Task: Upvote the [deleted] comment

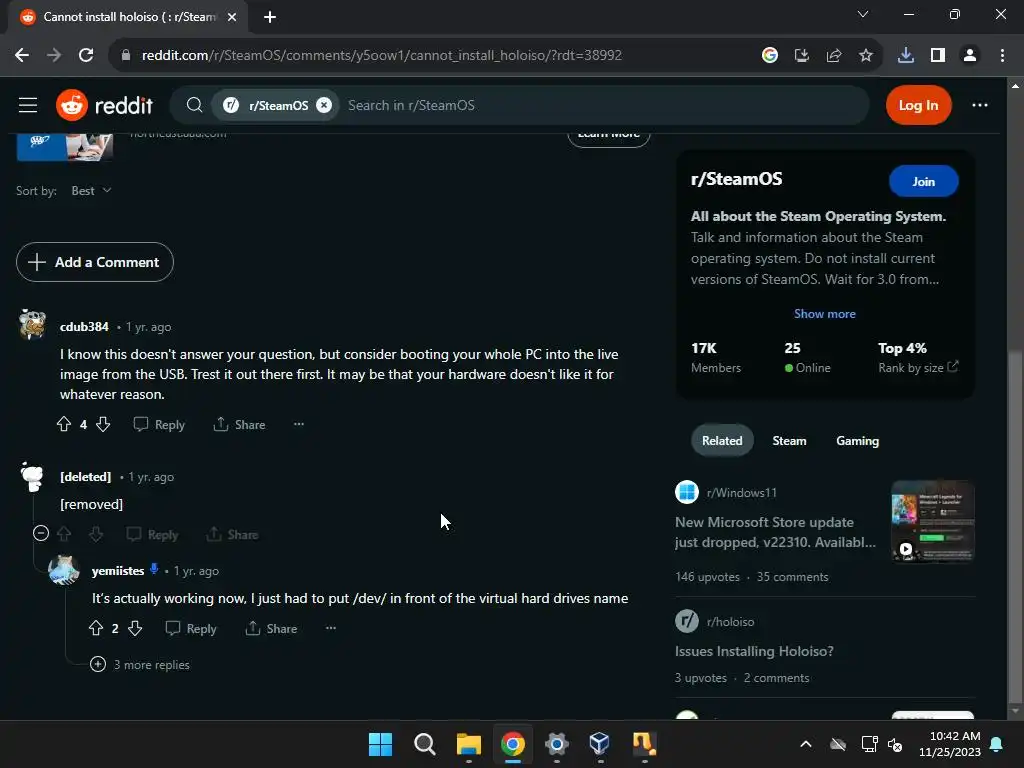Action: (x=64, y=534)
